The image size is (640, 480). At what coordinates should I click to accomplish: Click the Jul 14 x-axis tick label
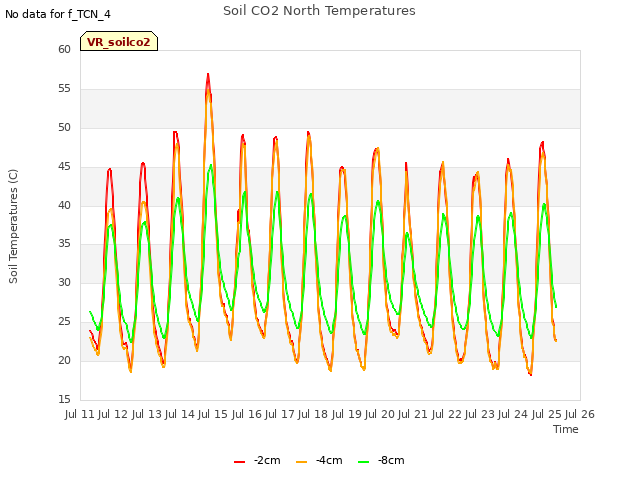180,414
